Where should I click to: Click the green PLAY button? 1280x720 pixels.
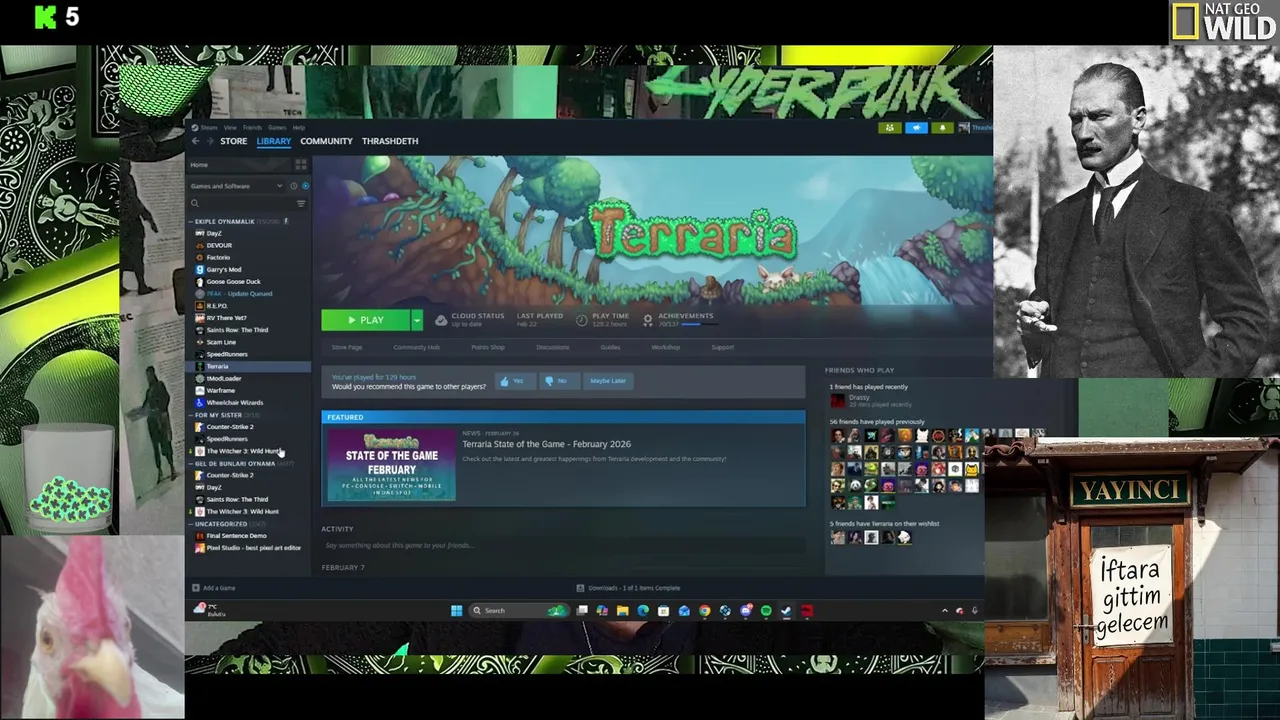click(365, 320)
